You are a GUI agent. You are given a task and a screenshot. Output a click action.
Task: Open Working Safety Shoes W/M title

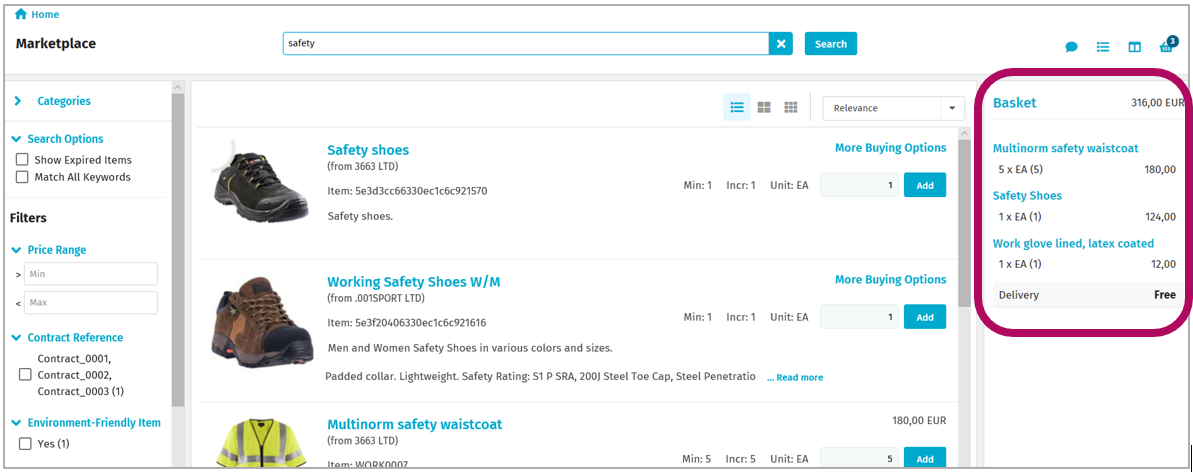pos(413,282)
